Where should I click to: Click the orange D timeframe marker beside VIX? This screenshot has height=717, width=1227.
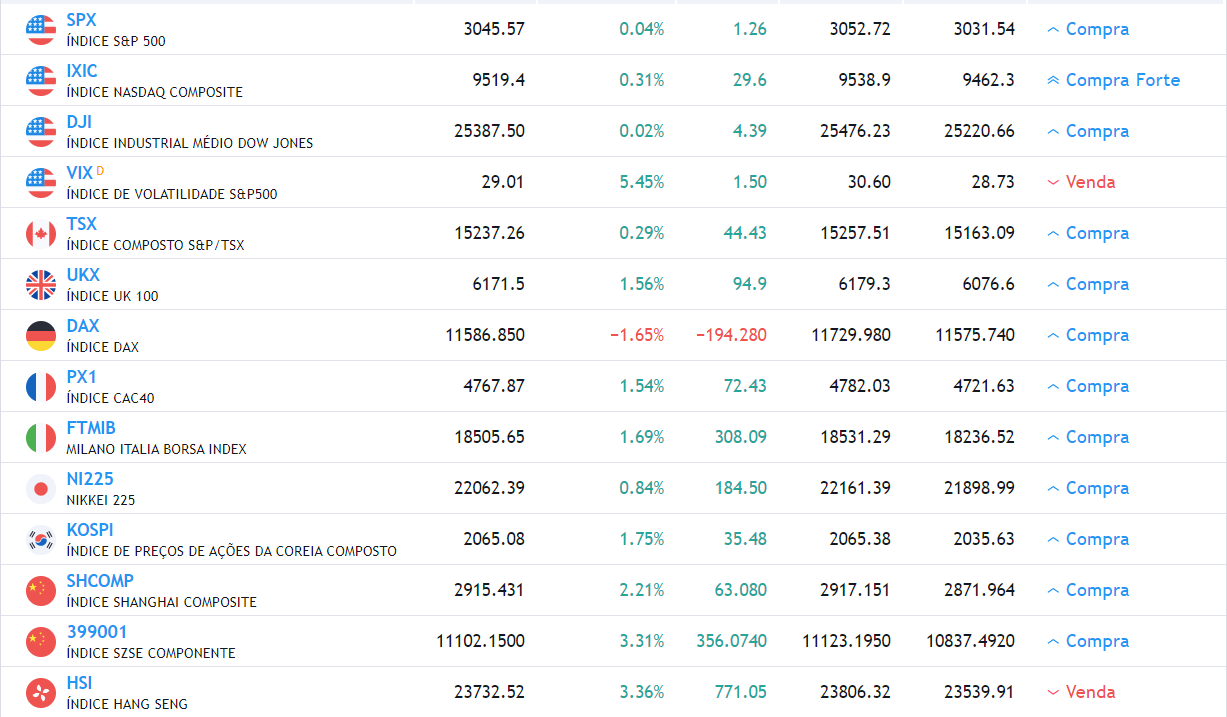tap(103, 167)
